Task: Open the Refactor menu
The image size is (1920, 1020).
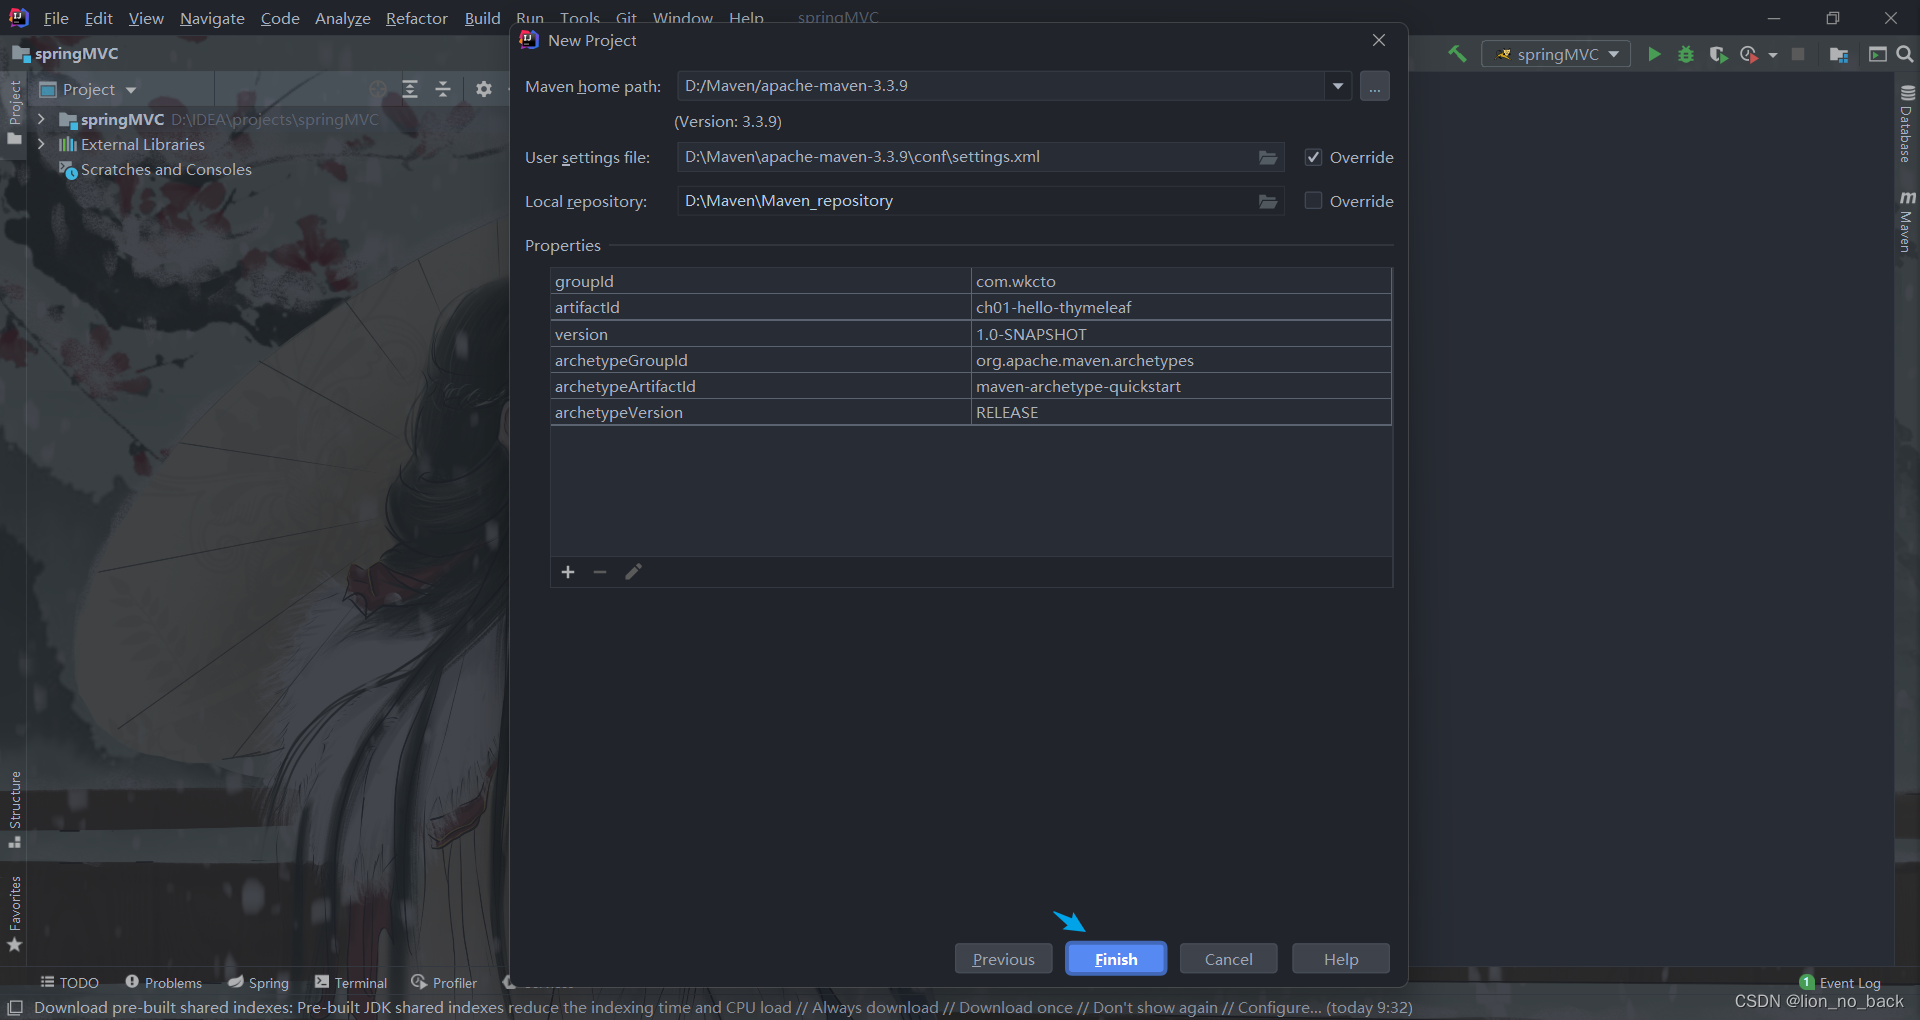Action: tap(417, 18)
